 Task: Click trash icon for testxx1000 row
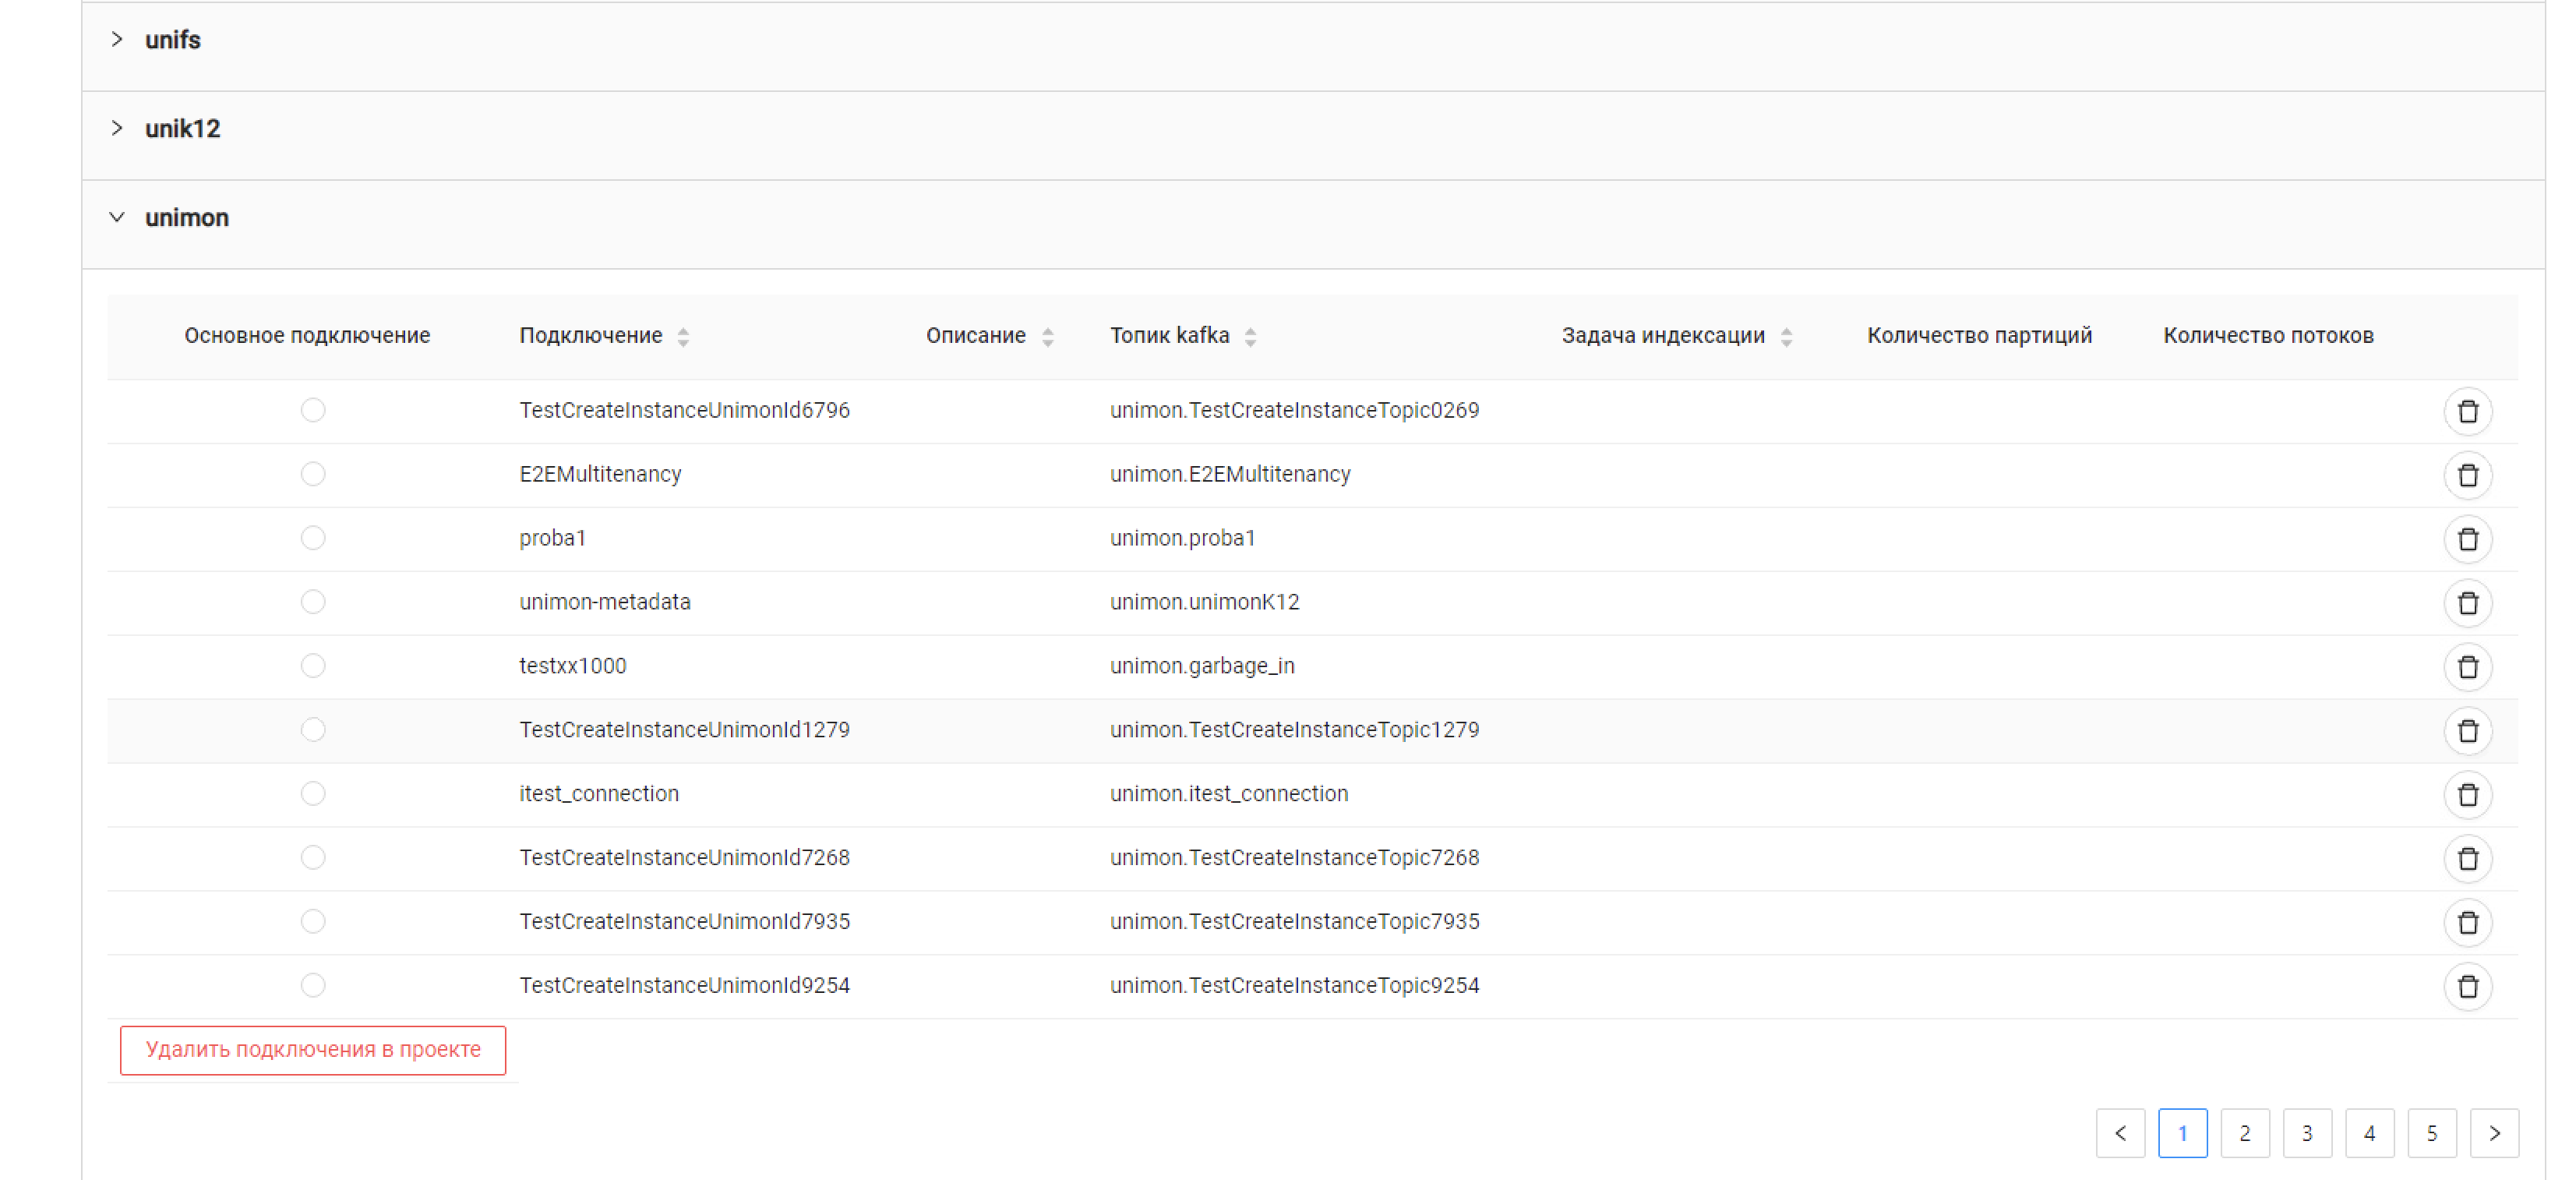coord(2467,667)
